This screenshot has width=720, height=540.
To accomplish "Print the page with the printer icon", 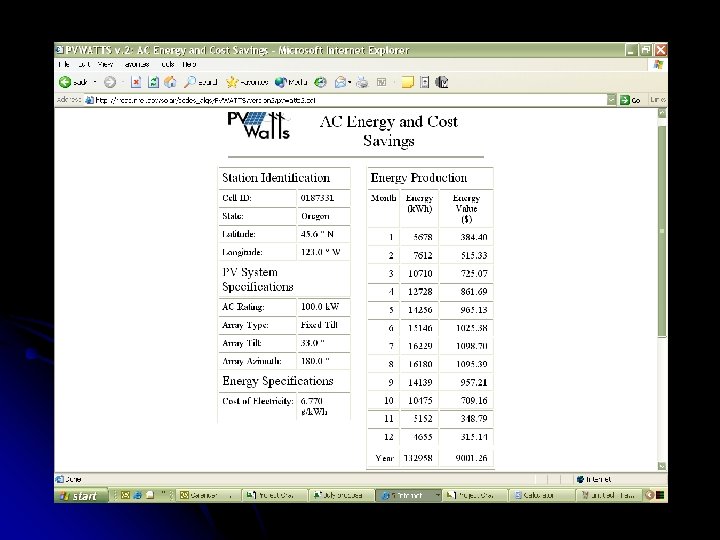I will pyautogui.click(x=362, y=82).
